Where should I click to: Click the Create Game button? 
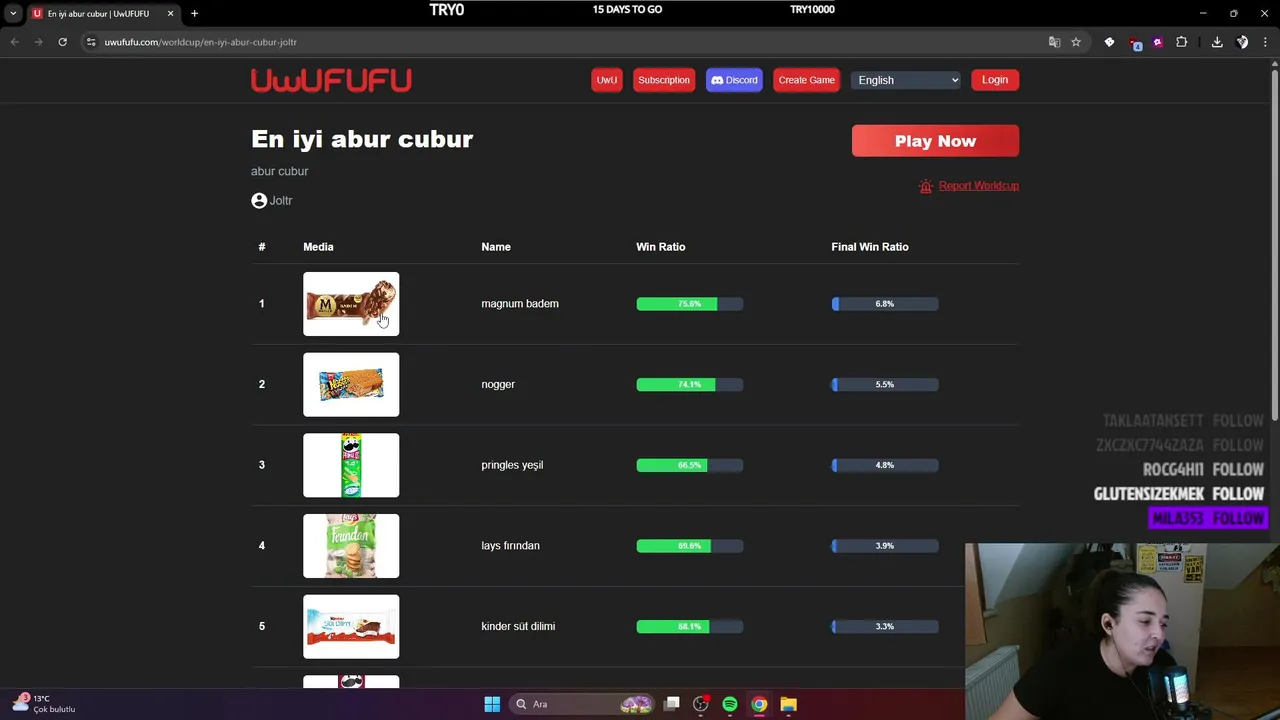[x=807, y=80]
